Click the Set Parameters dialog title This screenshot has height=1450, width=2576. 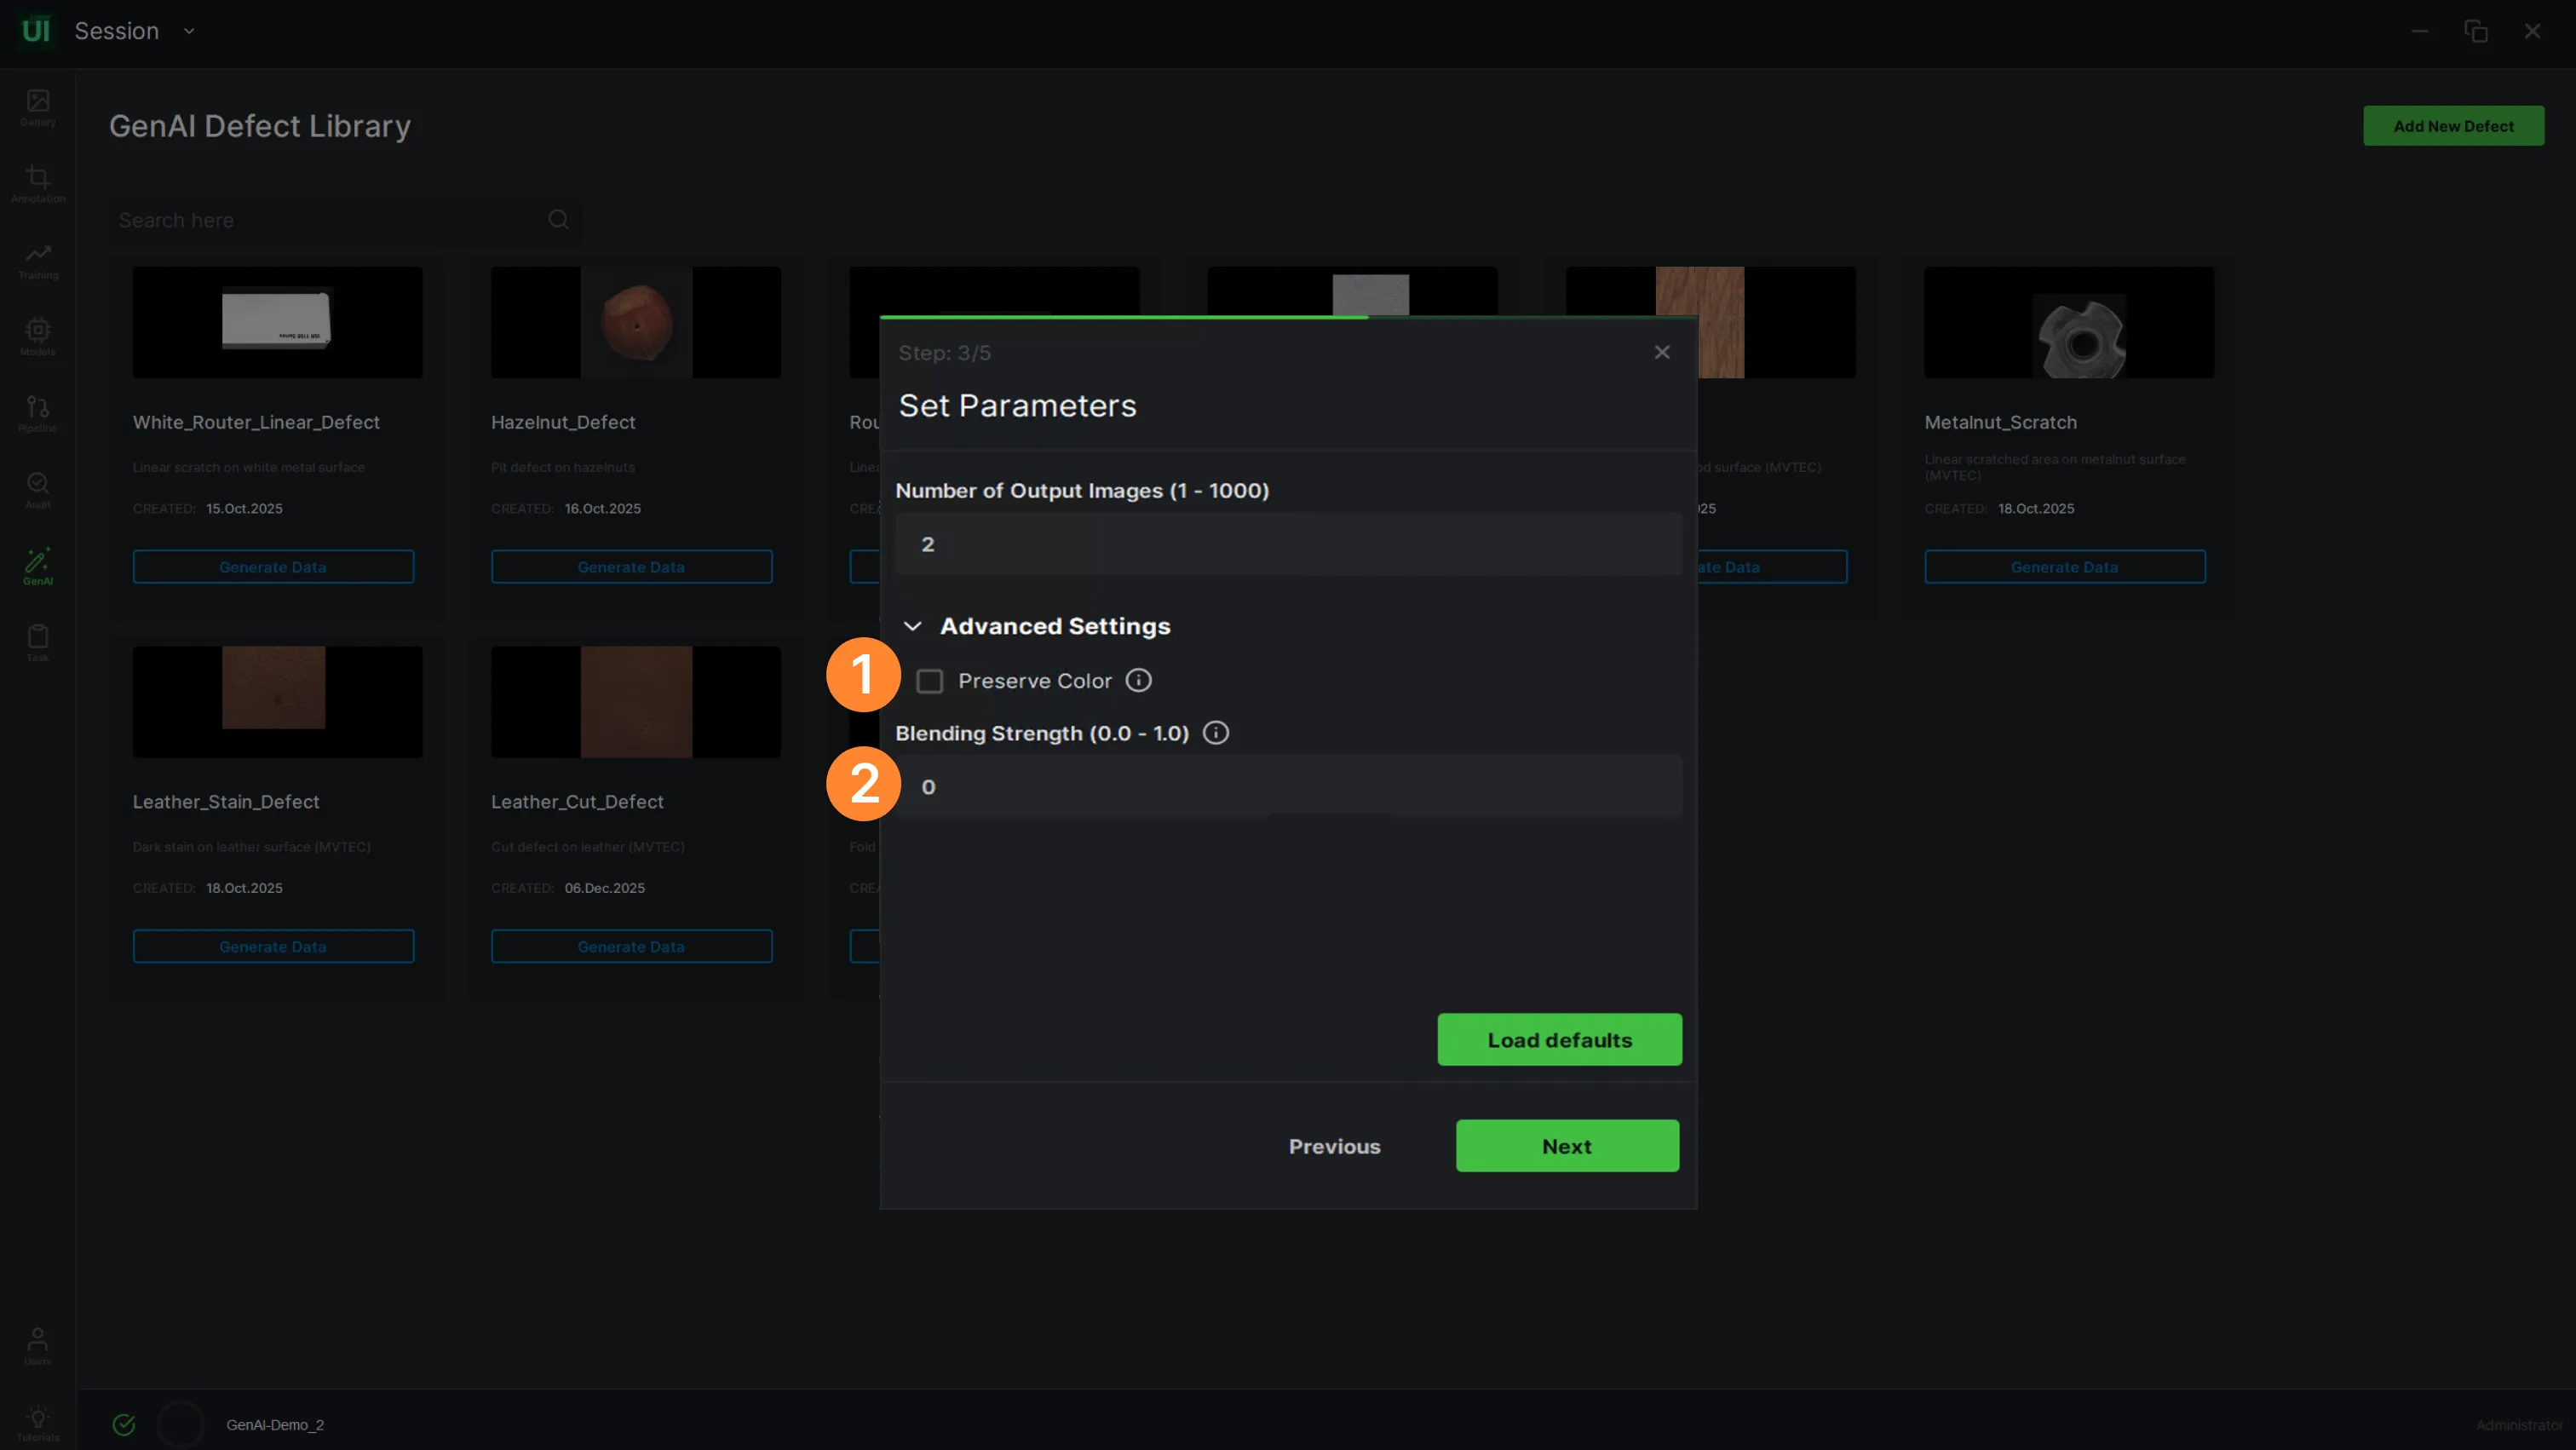click(x=1017, y=405)
